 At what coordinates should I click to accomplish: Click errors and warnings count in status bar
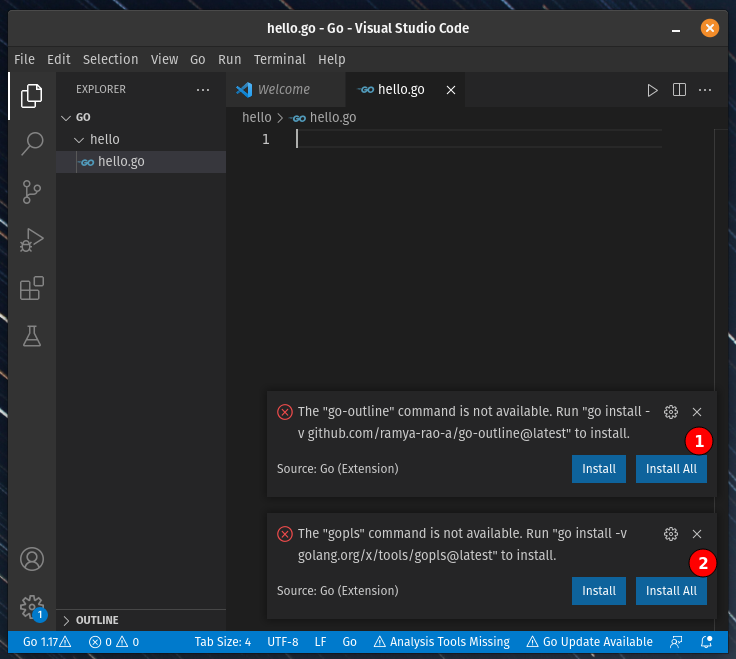pyautogui.click(x=114, y=642)
